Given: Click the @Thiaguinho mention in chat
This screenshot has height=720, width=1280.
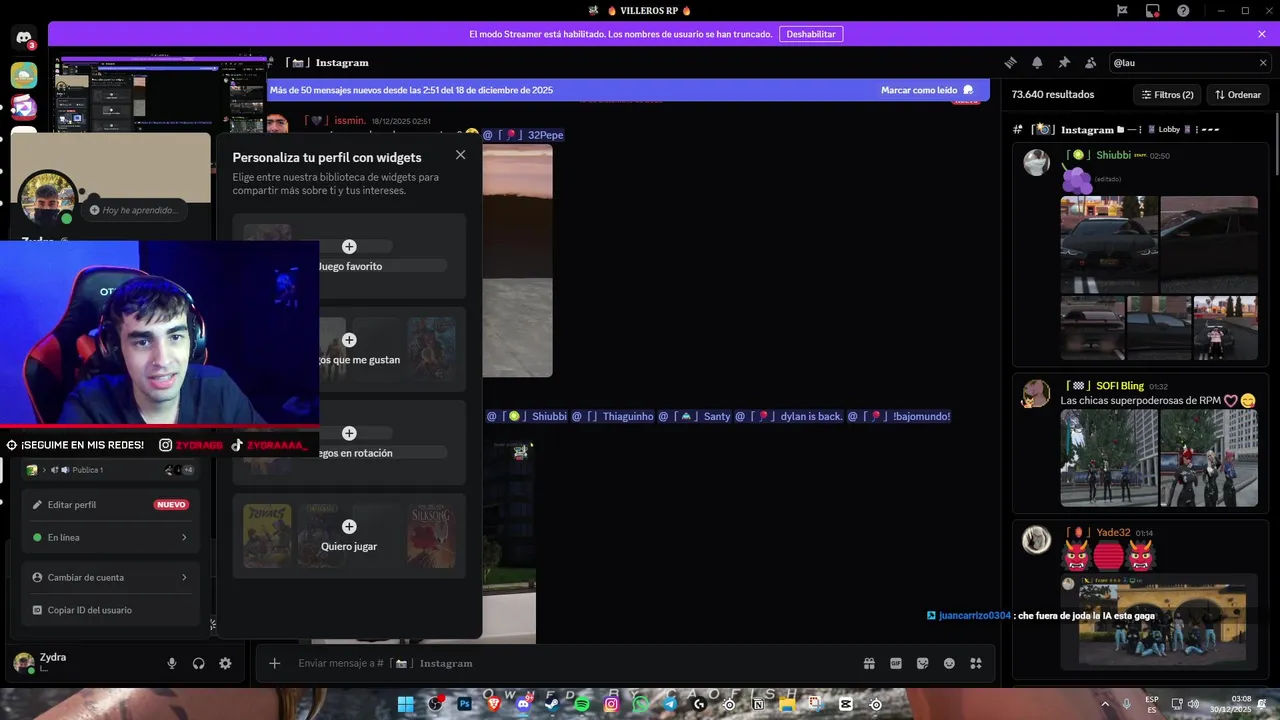Looking at the screenshot, I should 613,416.
